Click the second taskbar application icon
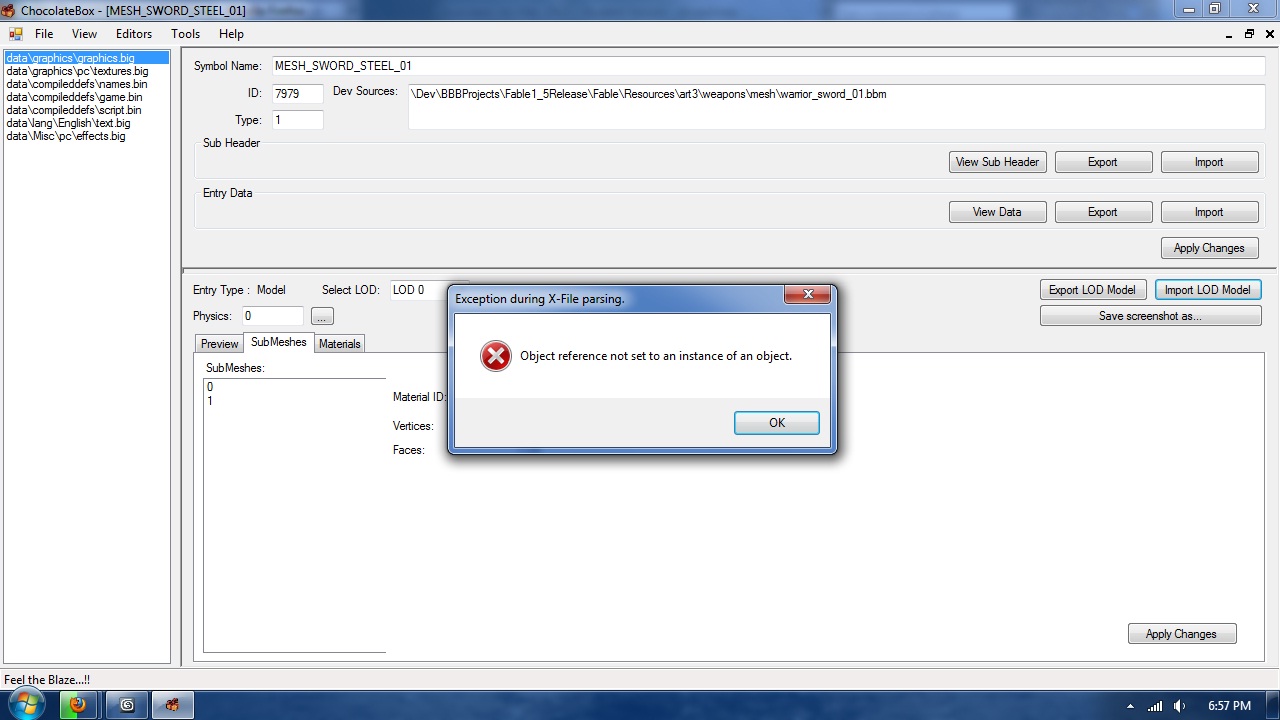Viewport: 1280px width, 720px height. tap(126, 704)
